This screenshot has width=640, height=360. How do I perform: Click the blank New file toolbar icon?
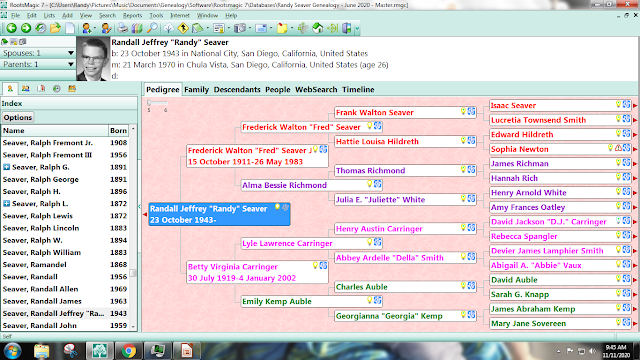[70, 28]
